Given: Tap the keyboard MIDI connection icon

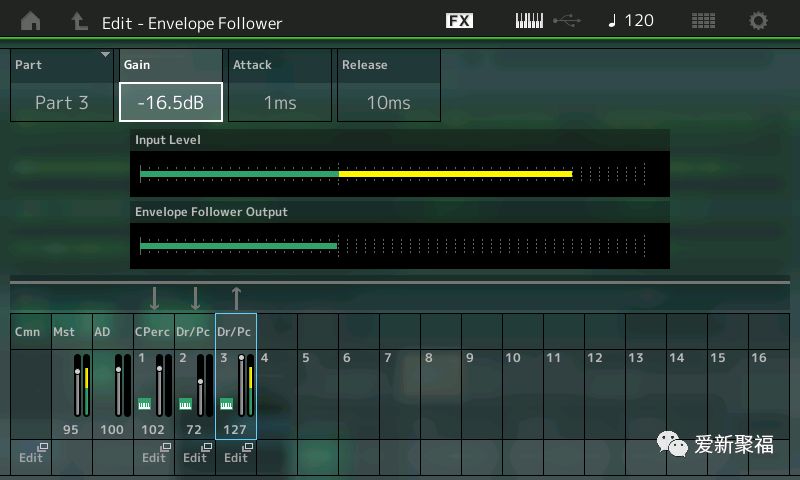Looking at the screenshot, I should (x=529, y=21).
